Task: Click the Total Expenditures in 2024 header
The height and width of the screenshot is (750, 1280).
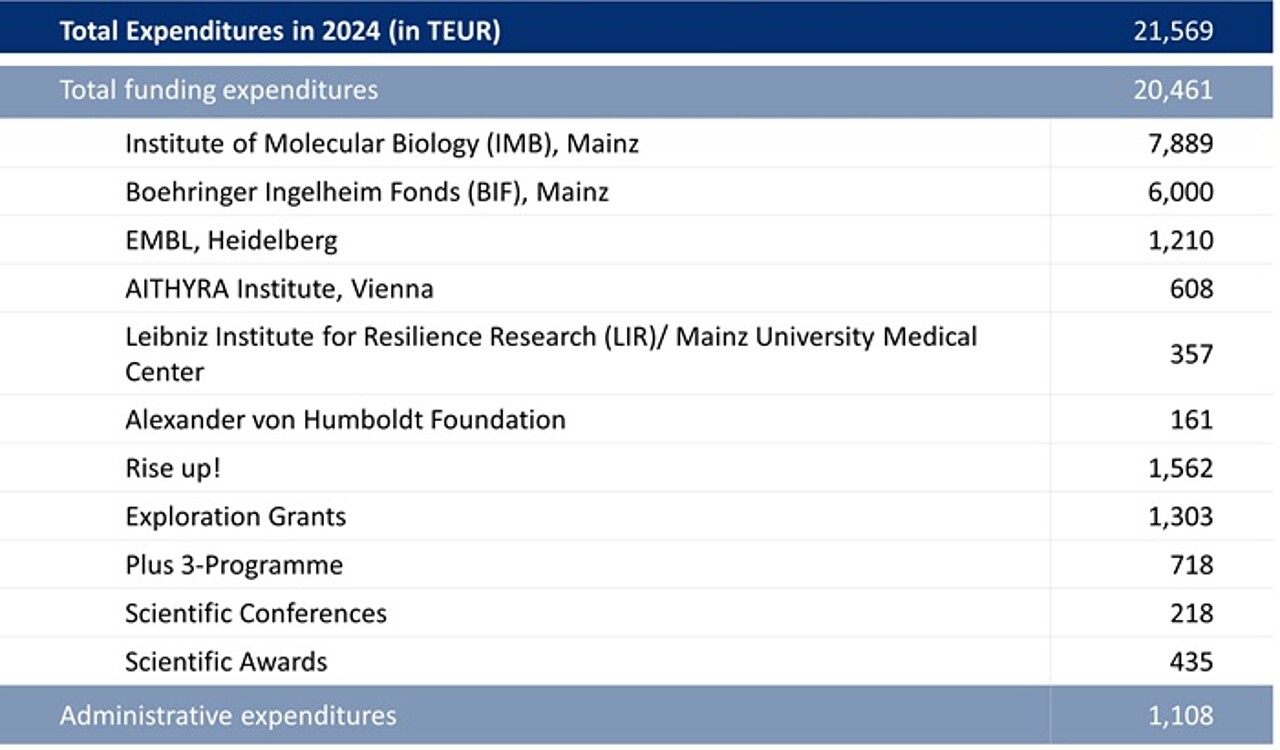Action: (x=279, y=31)
